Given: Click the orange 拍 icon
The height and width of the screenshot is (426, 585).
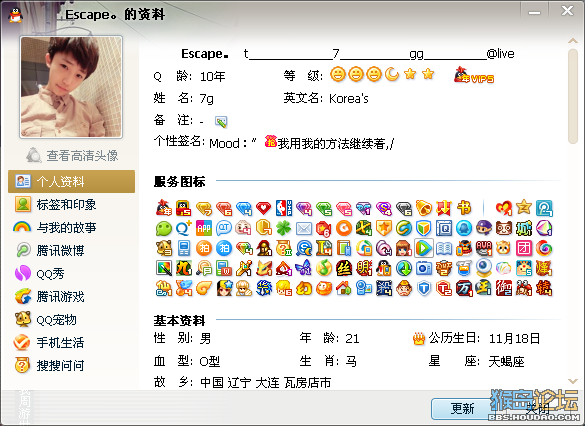Looking at the screenshot, I should click(204, 248).
